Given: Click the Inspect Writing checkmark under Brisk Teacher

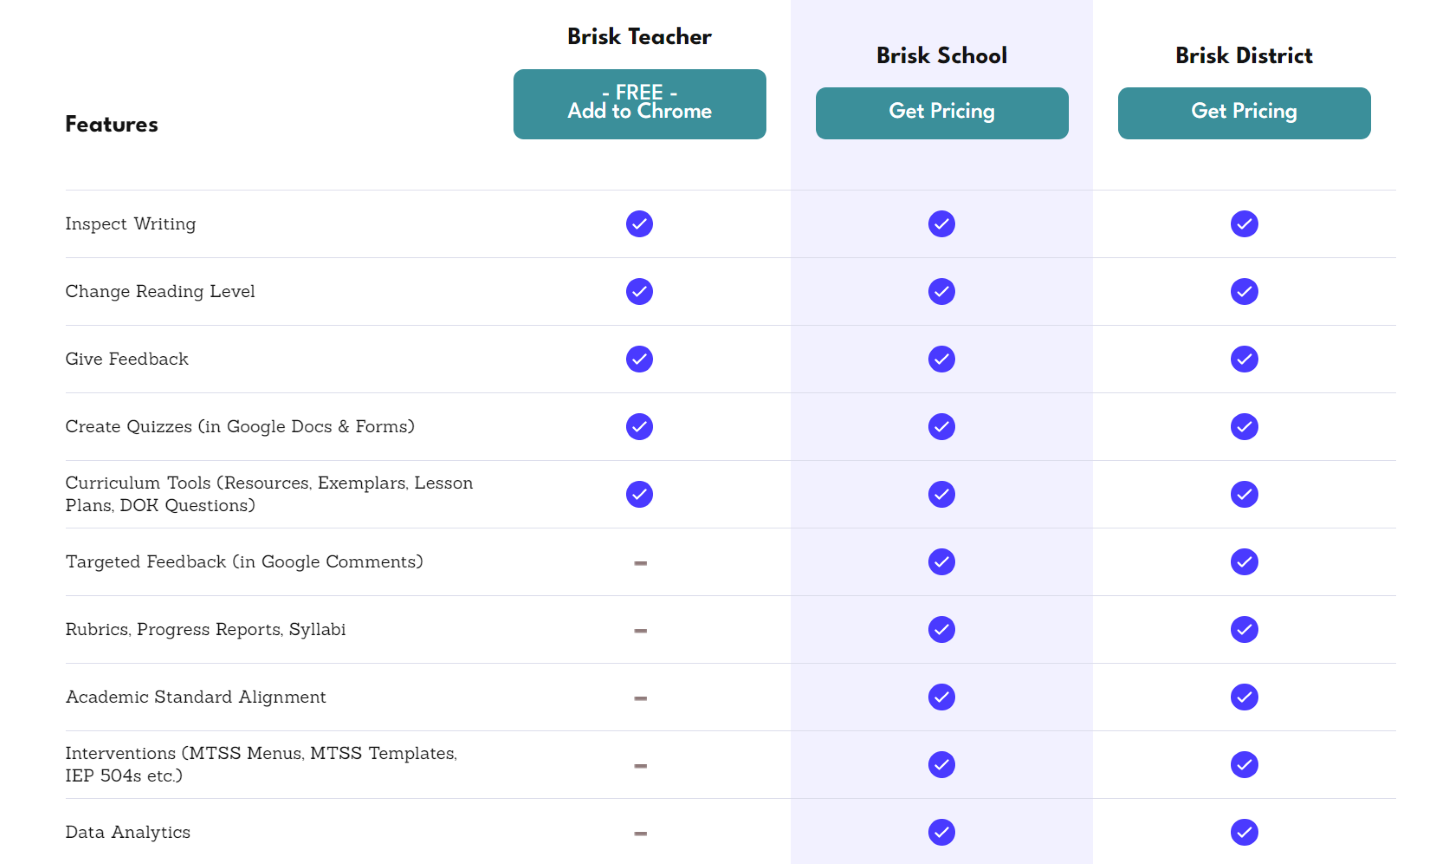Looking at the screenshot, I should 639,224.
